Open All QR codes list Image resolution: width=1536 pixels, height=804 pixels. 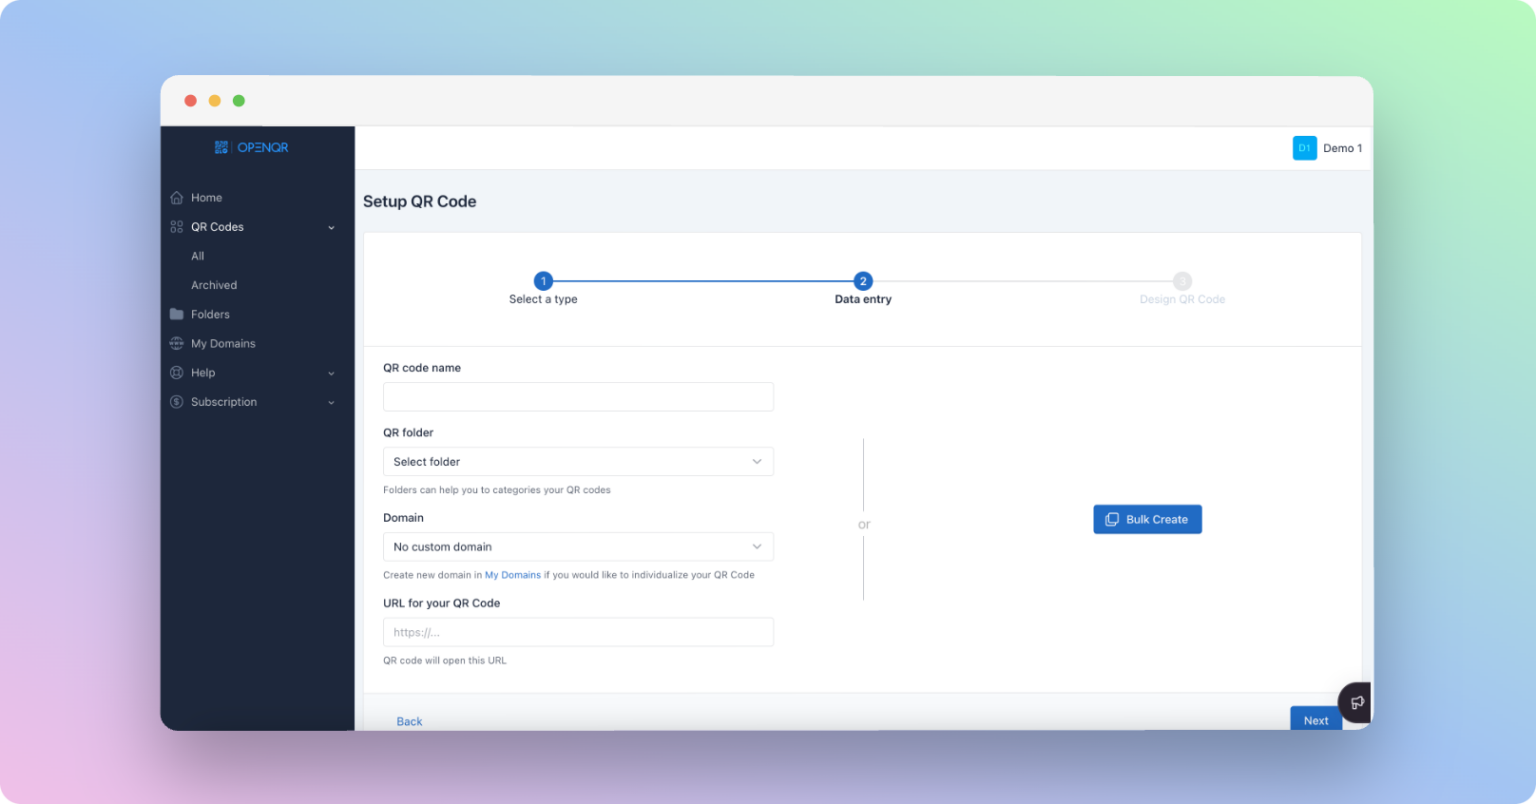(198, 256)
